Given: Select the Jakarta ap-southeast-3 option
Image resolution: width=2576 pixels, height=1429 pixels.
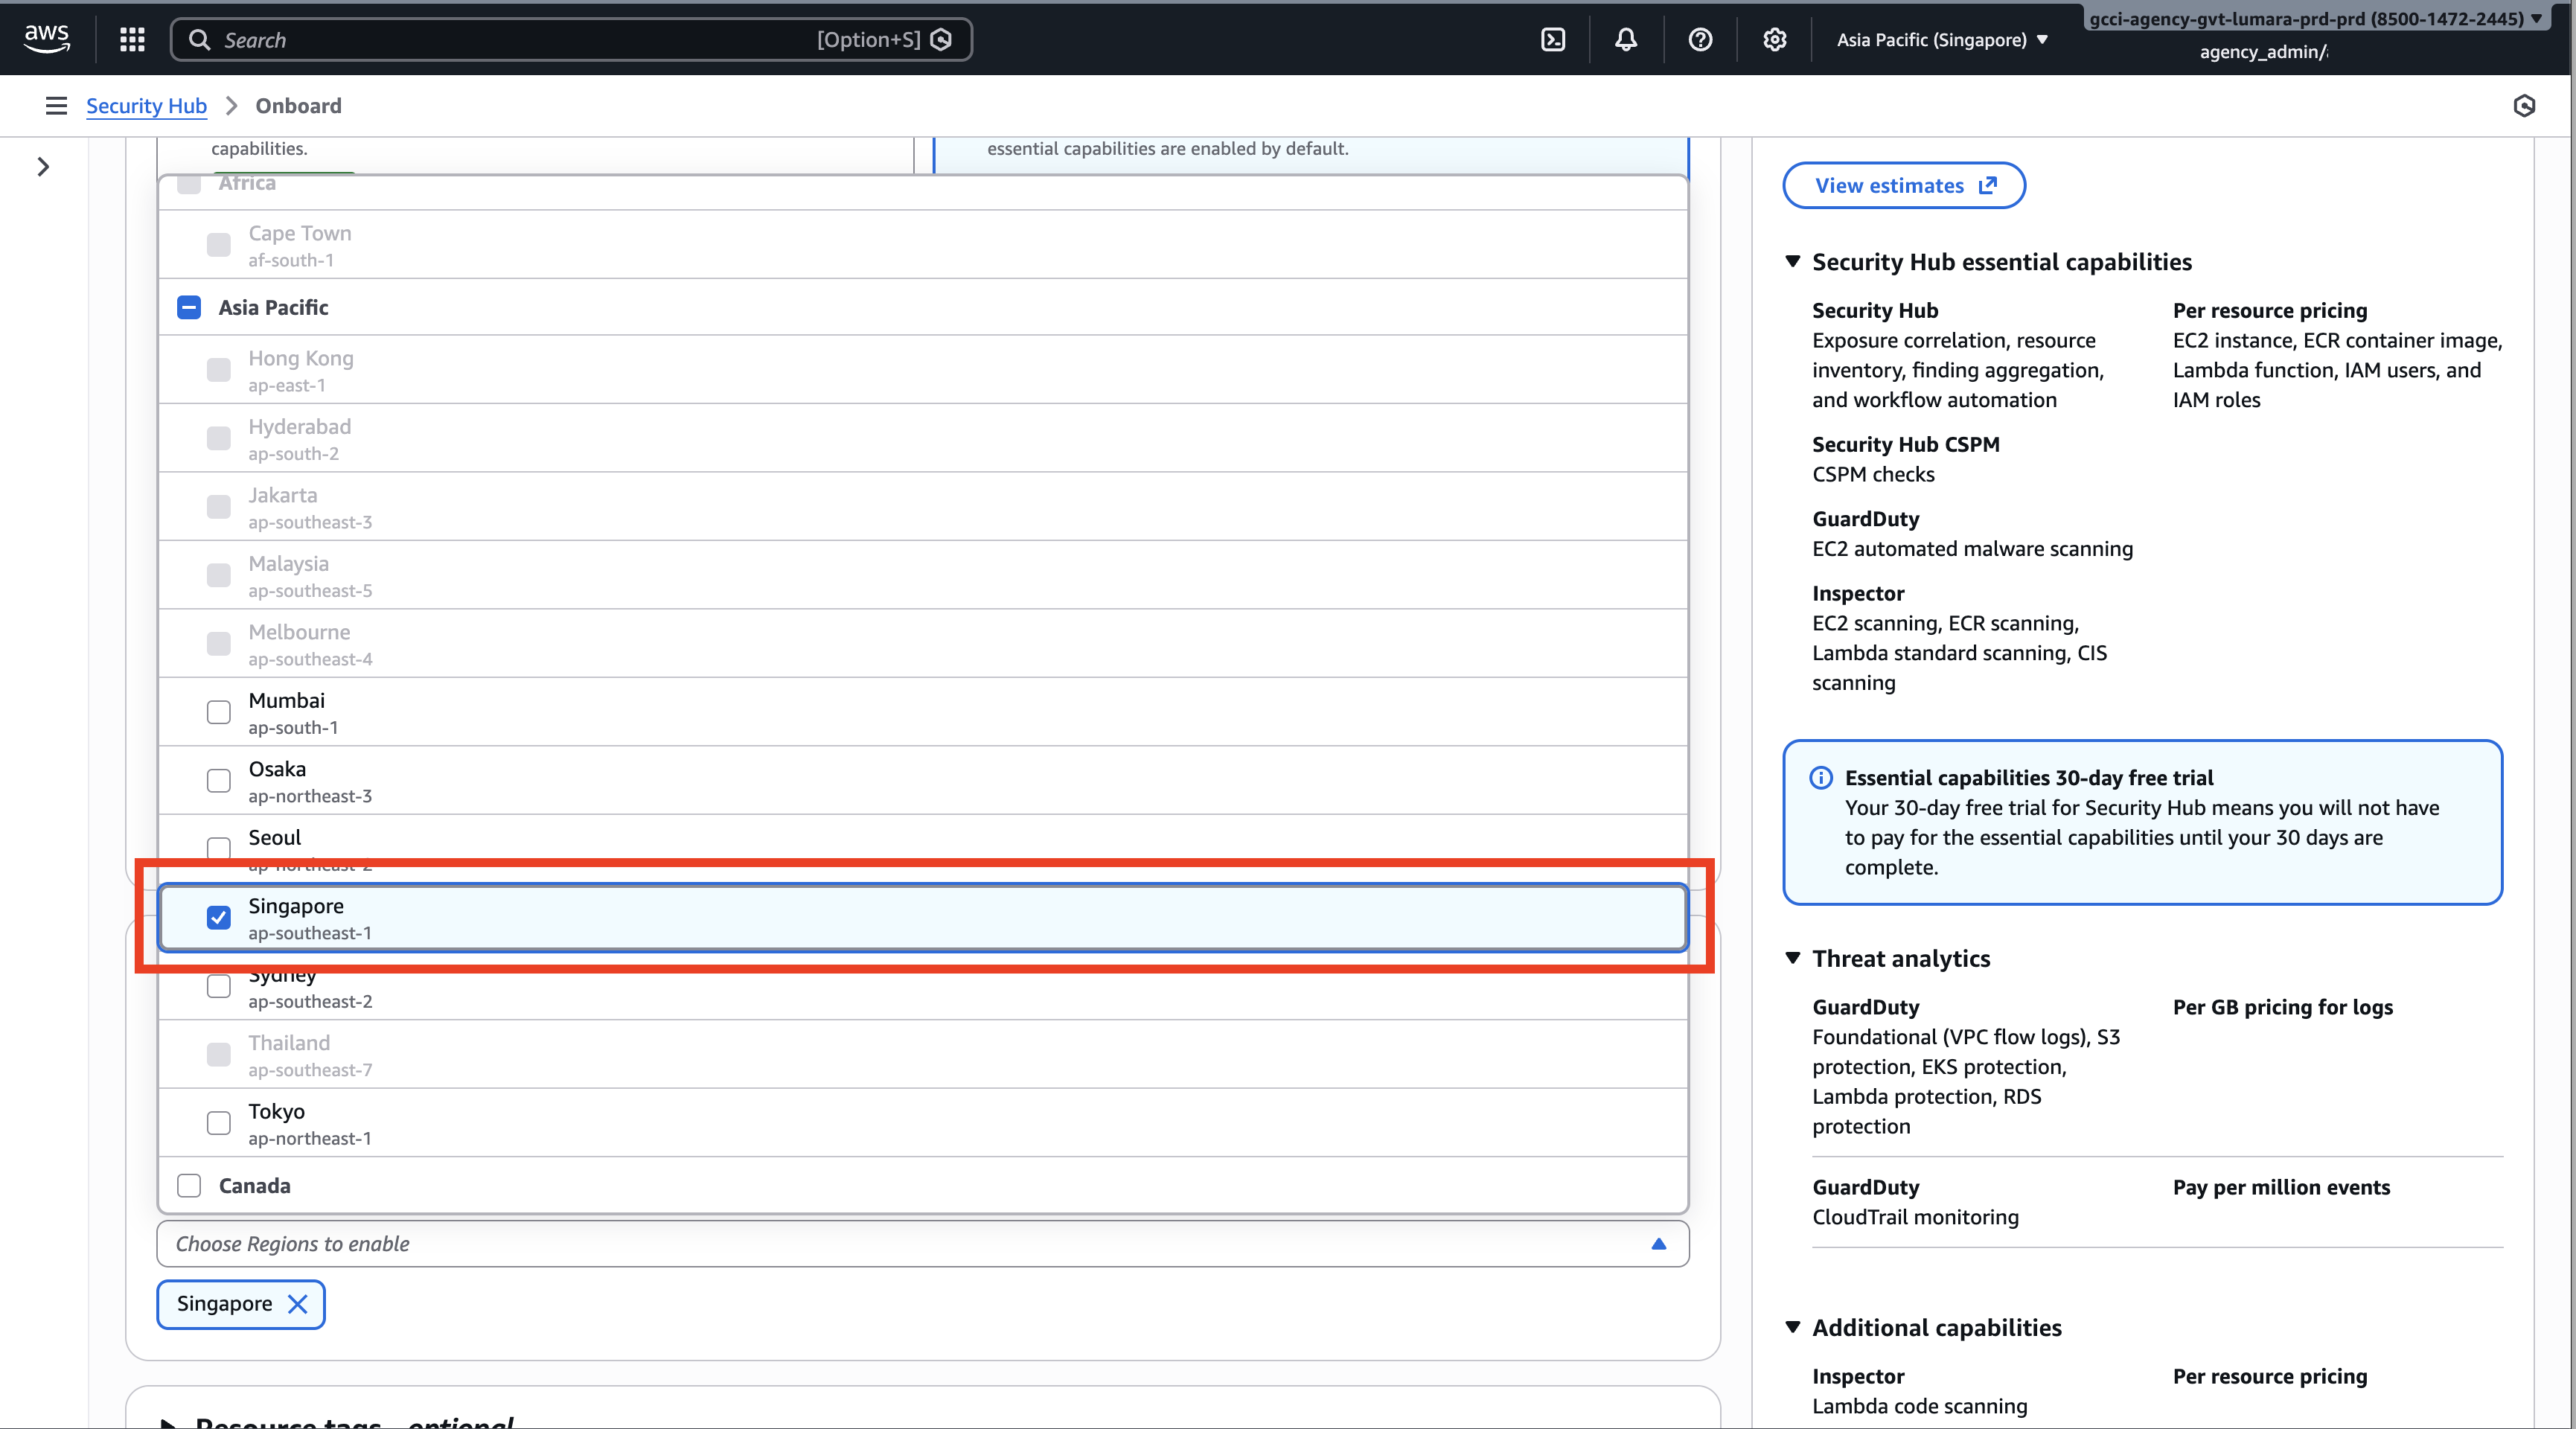Looking at the screenshot, I should [x=923, y=507].
